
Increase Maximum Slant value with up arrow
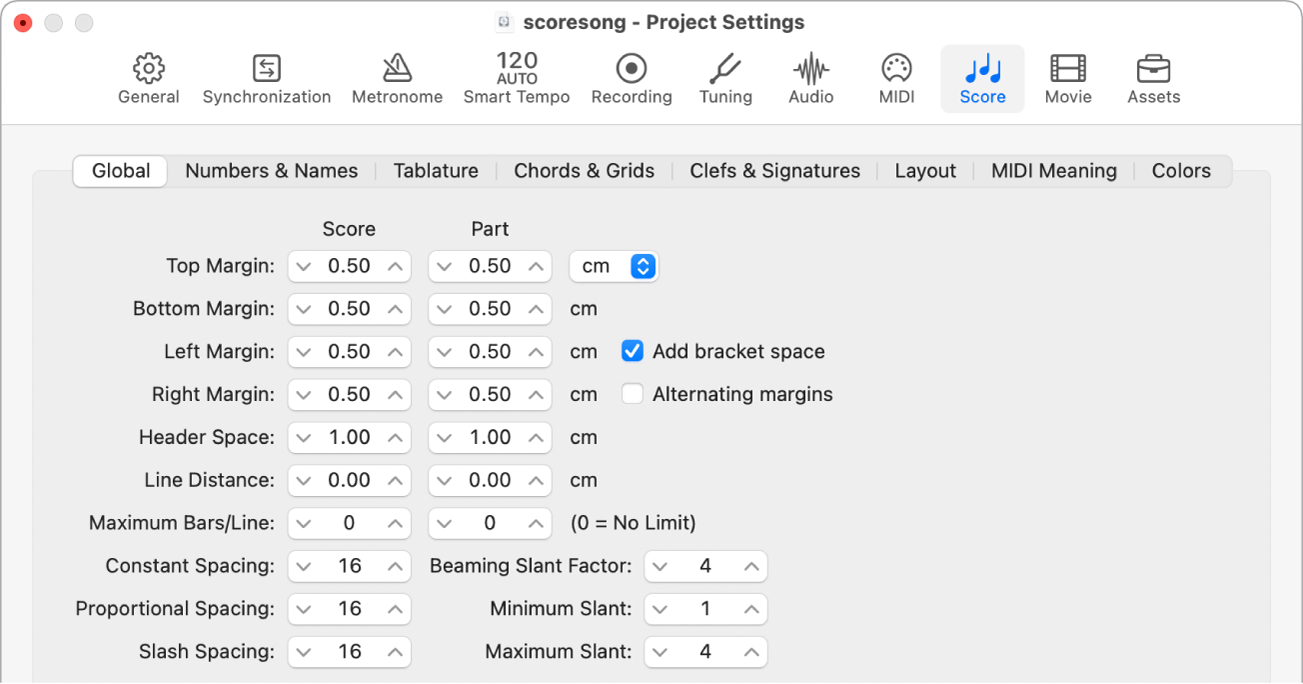pyautogui.click(x=752, y=652)
